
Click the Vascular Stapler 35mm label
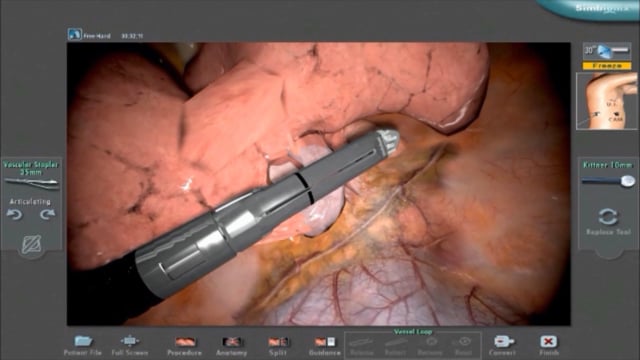click(31, 168)
